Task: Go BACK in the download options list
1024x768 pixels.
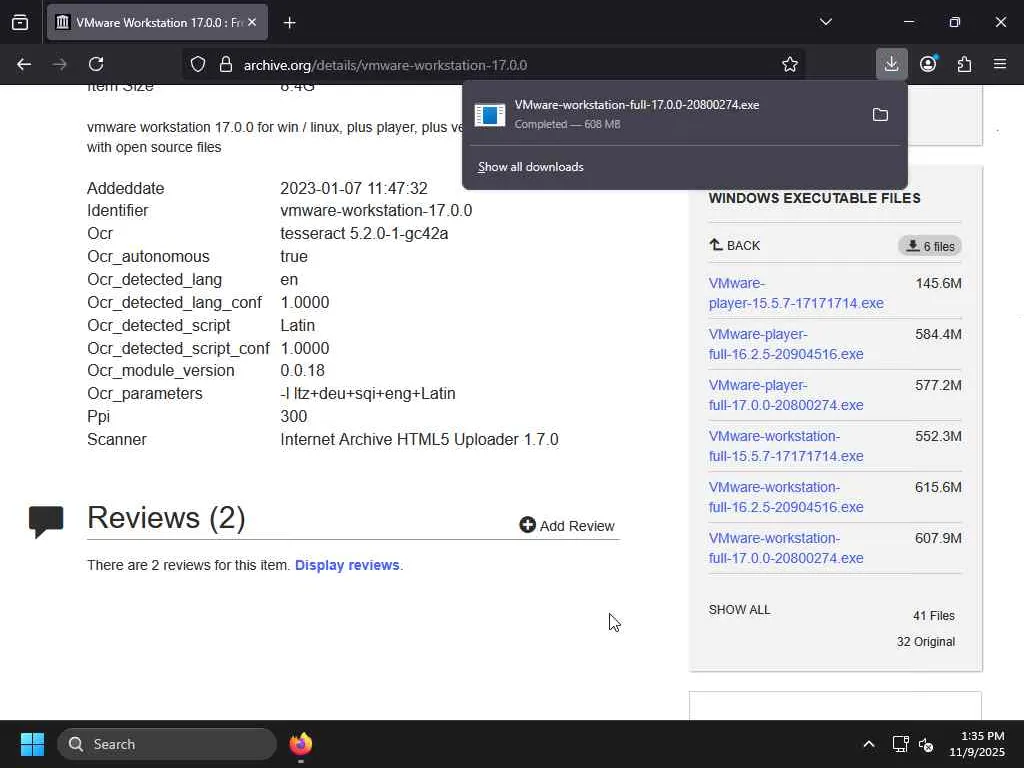Action: click(735, 246)
